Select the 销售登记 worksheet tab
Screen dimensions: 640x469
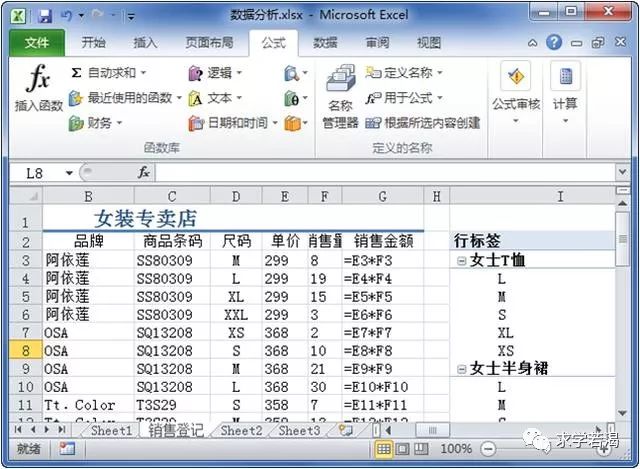click(176, 430)
